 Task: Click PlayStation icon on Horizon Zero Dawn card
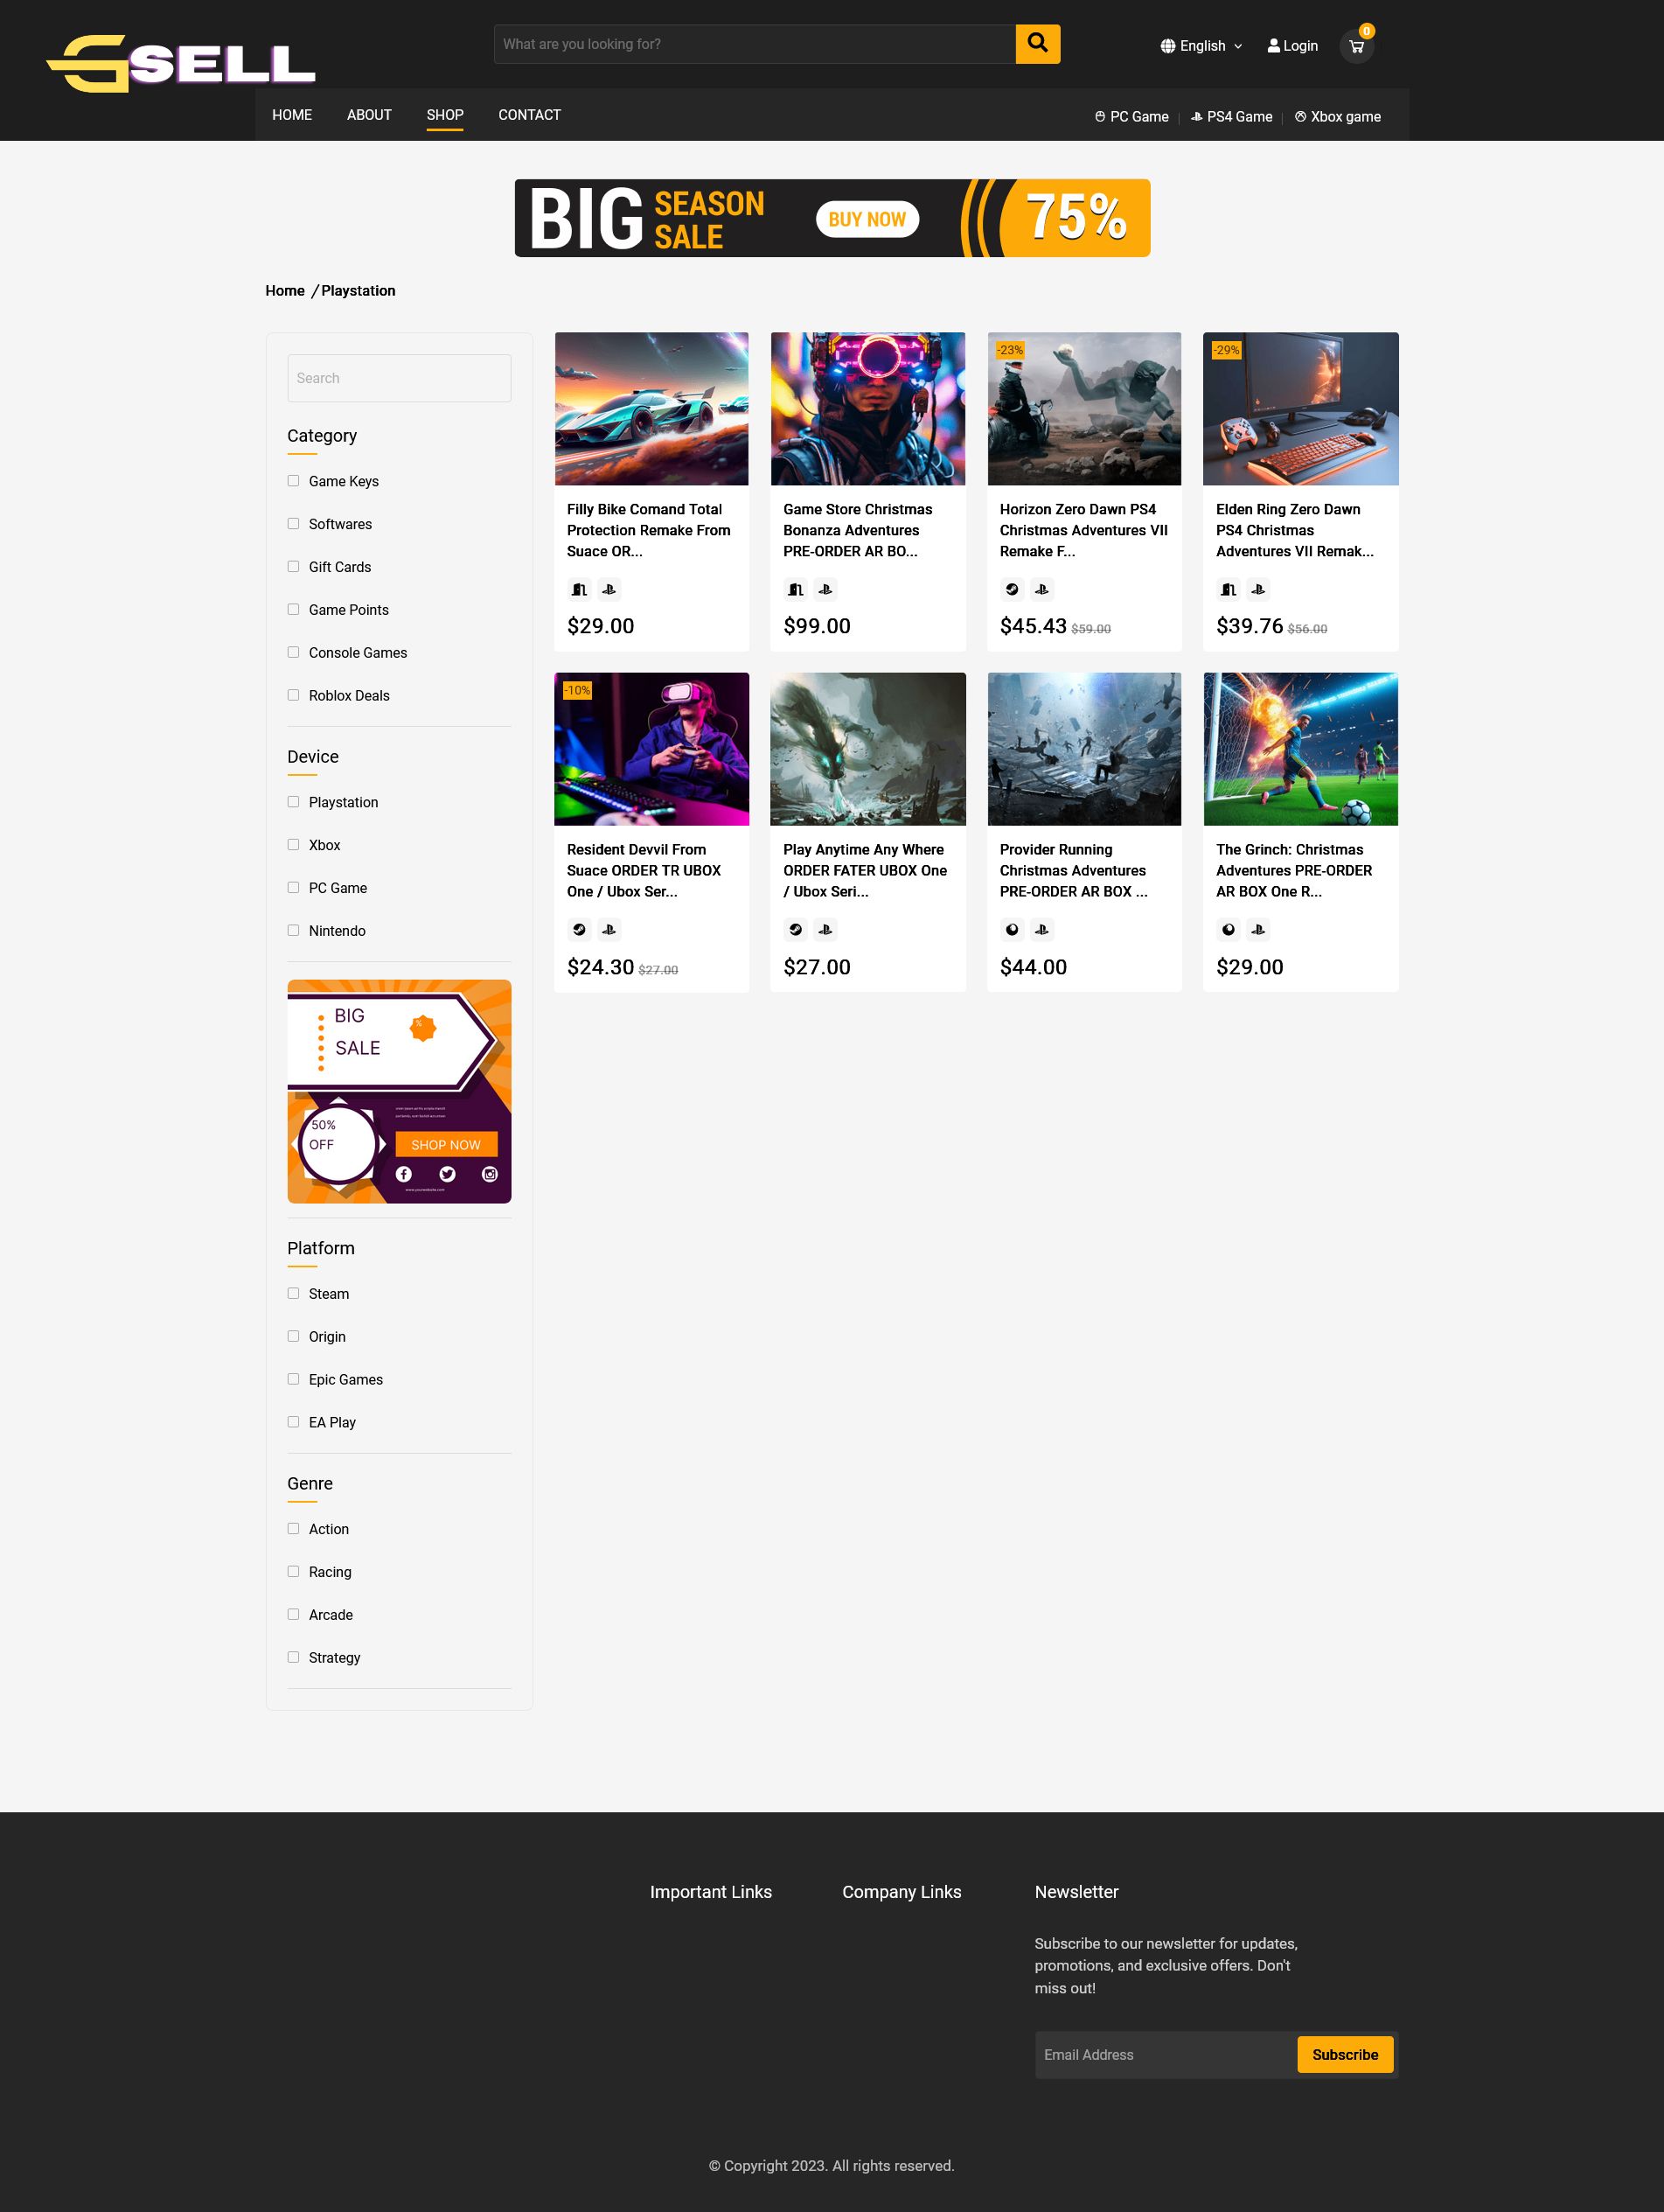tap(1041, 590)
